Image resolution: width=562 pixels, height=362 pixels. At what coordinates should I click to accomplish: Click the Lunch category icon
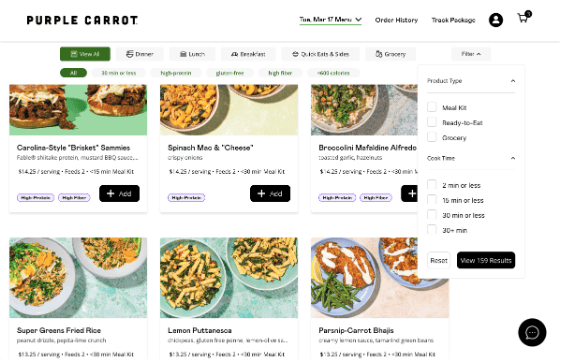pos(183,54)
